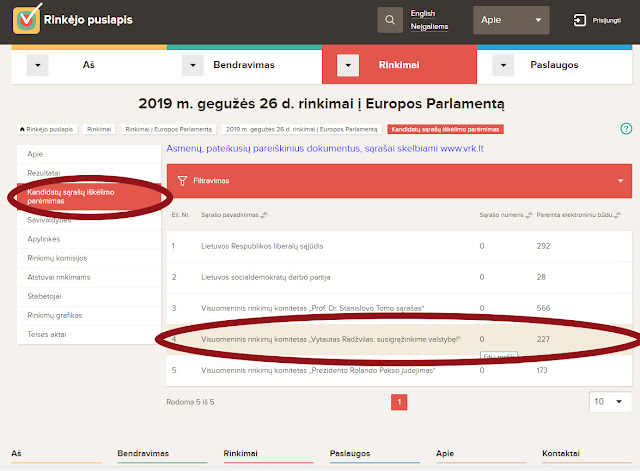640x471 pixels.
Task: Select Lietuvos socialdemokratų darbo partija row
Action: click(399, 277)
